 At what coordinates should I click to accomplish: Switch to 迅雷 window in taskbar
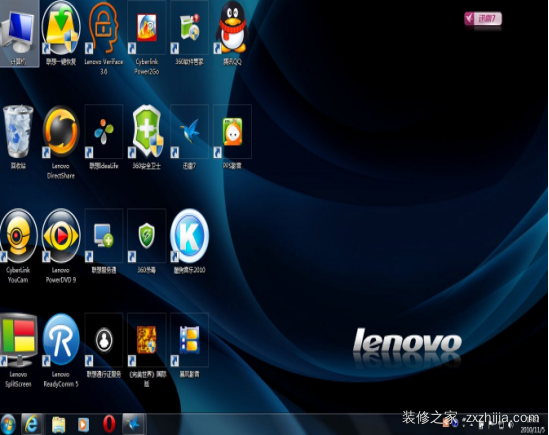pos(134,424)
